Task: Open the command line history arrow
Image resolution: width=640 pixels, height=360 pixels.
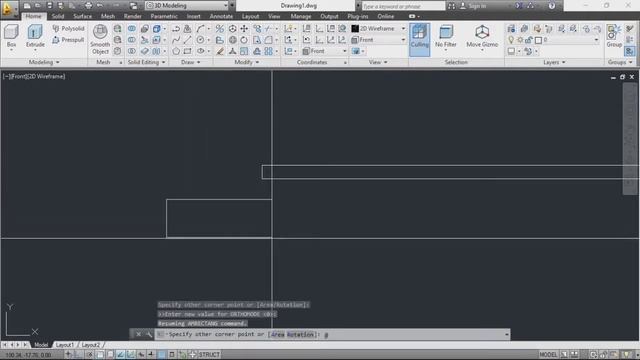Action: tap(507, 335)
